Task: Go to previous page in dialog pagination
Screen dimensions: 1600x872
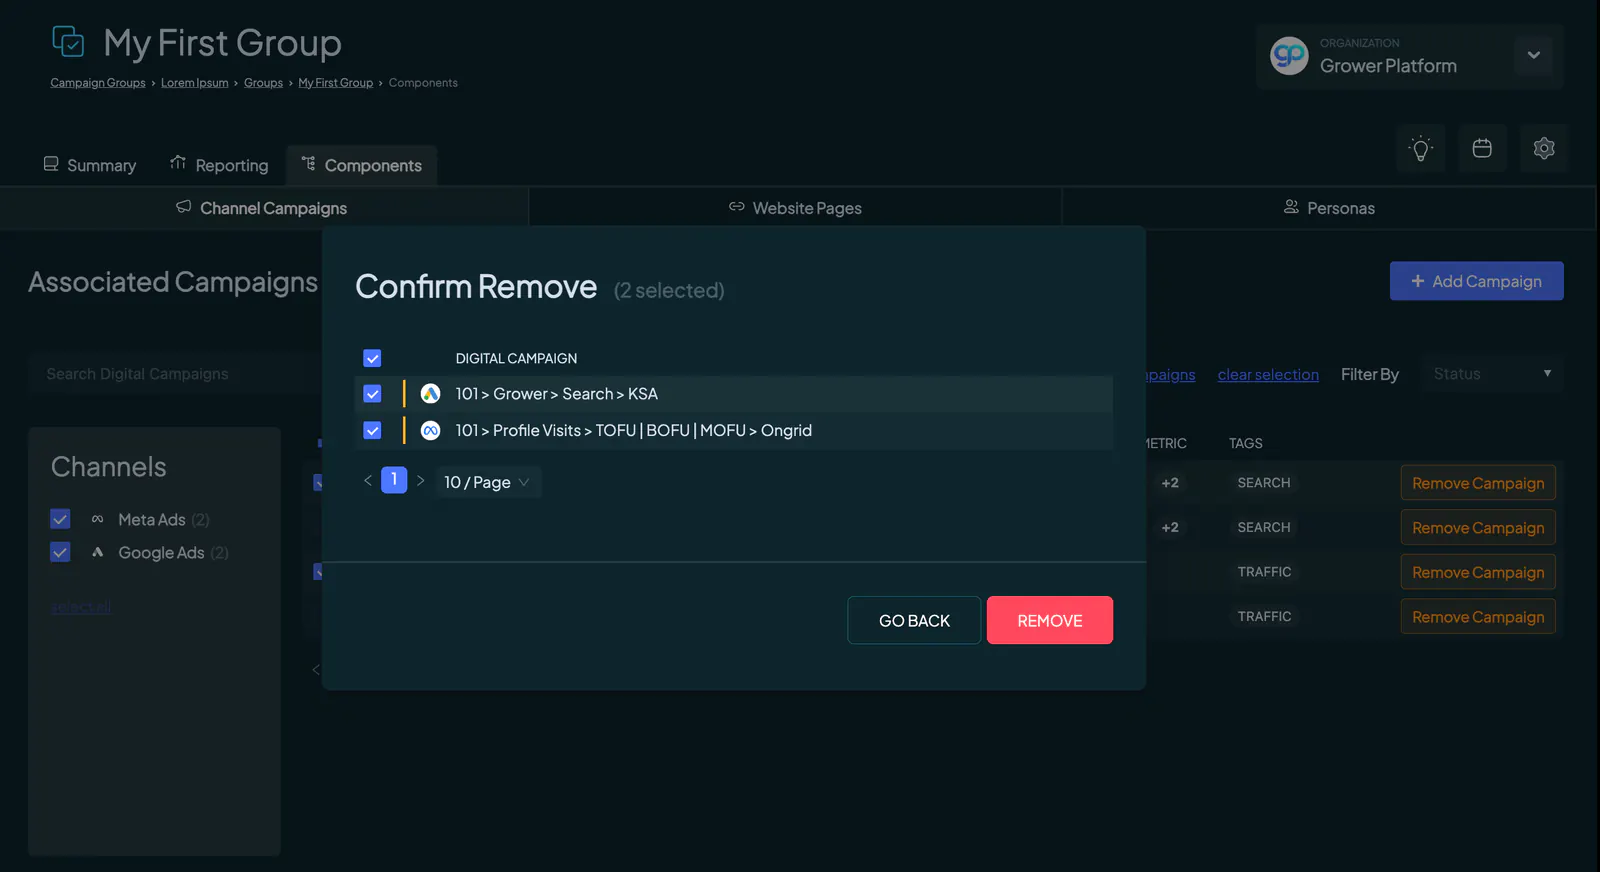Action: click(368, 481)
